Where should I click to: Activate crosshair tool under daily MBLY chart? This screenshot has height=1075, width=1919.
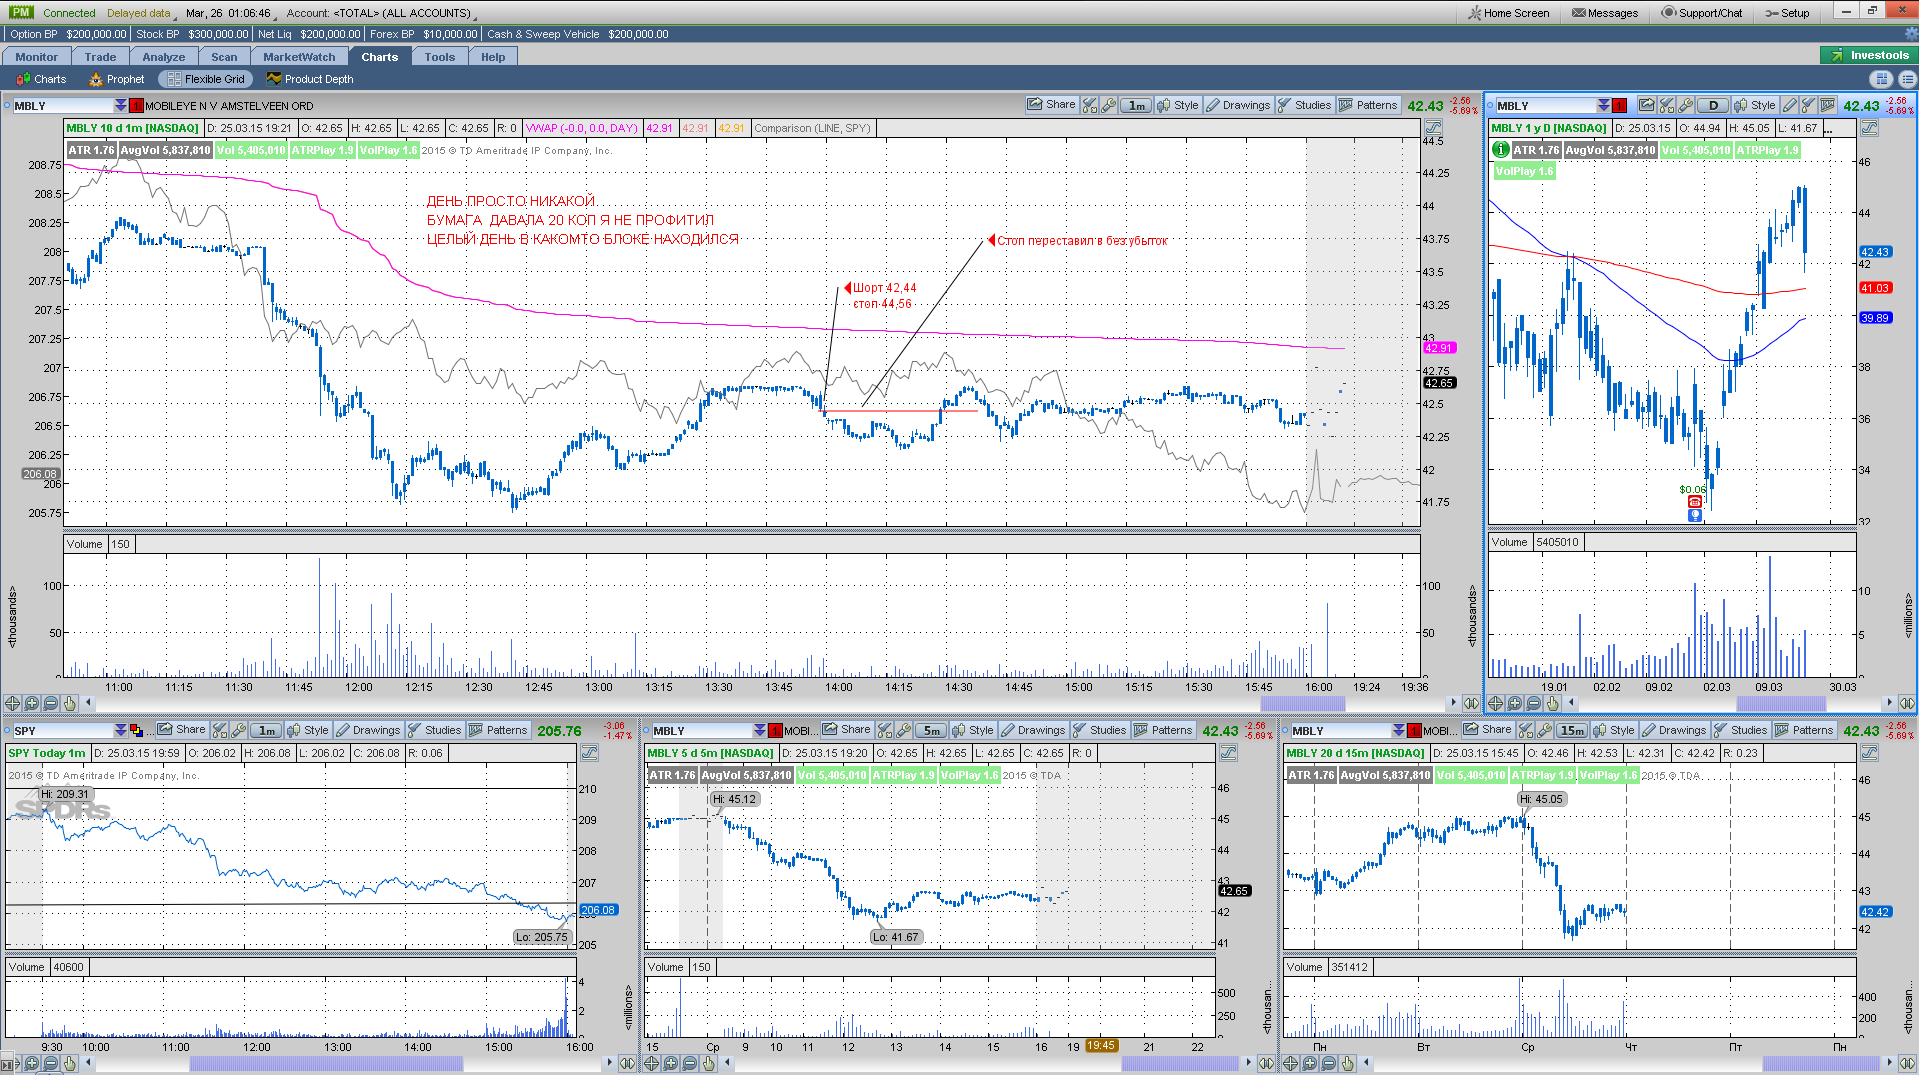(1496, 703)
